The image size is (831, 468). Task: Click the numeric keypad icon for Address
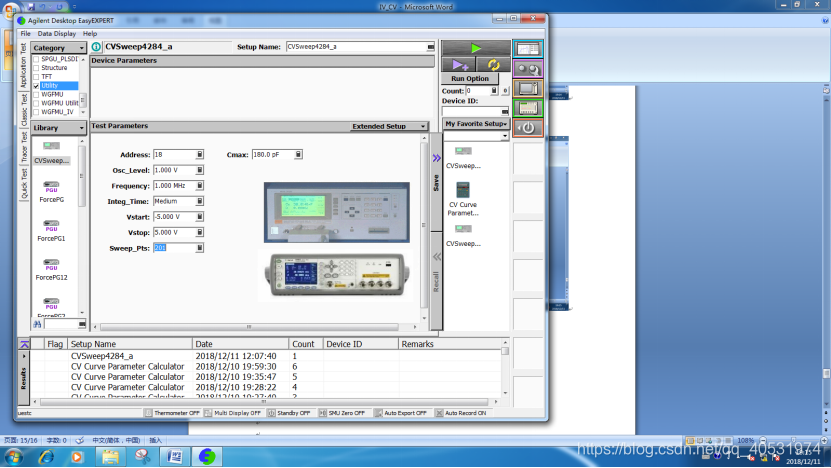click(200, 154)
